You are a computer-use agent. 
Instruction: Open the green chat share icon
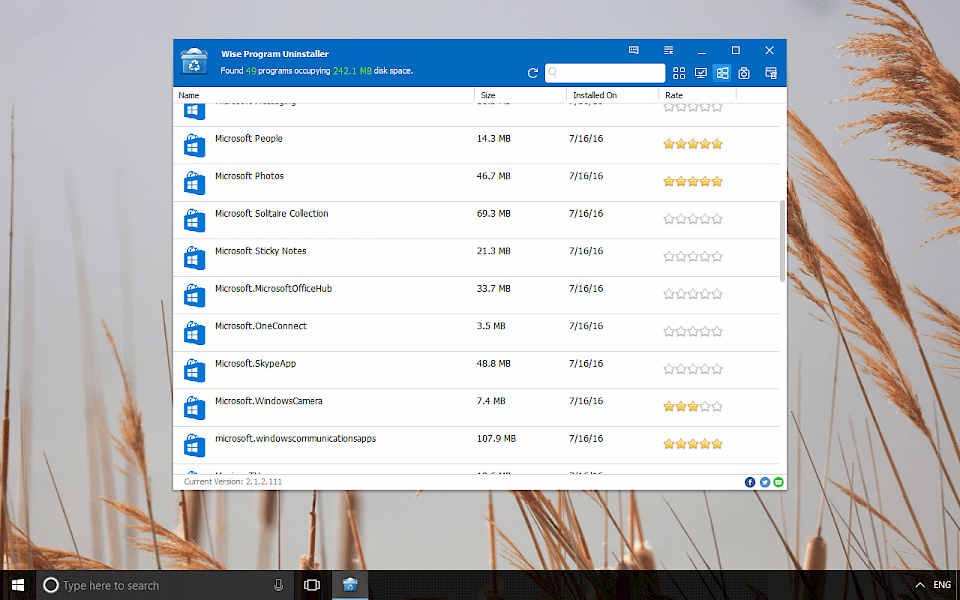pos(778,482)
